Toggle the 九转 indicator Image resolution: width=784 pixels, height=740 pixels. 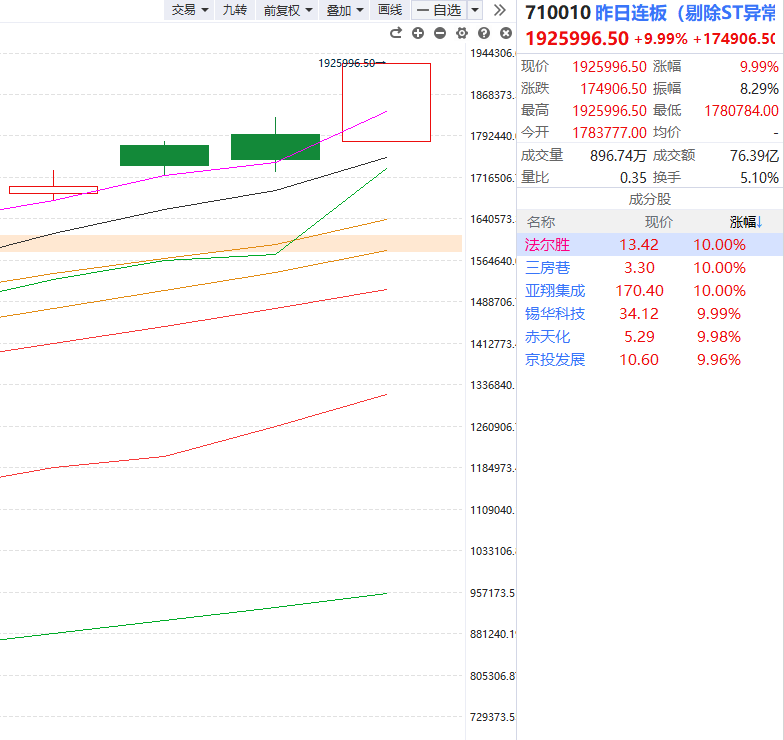234,10
